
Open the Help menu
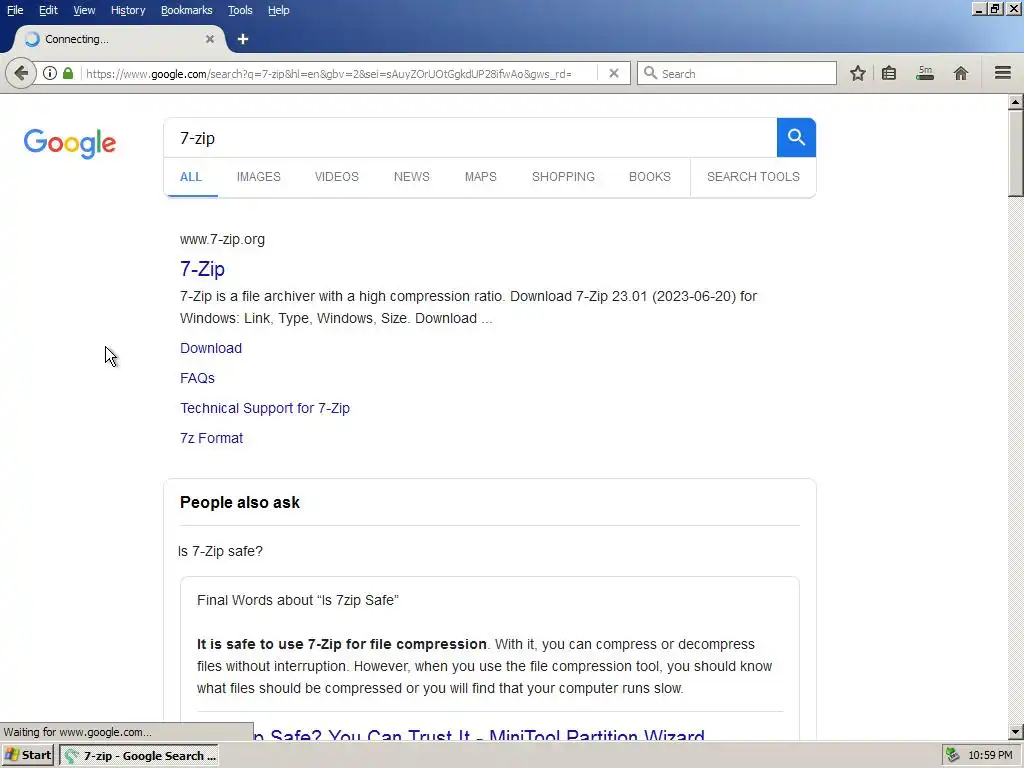[278, 10]
